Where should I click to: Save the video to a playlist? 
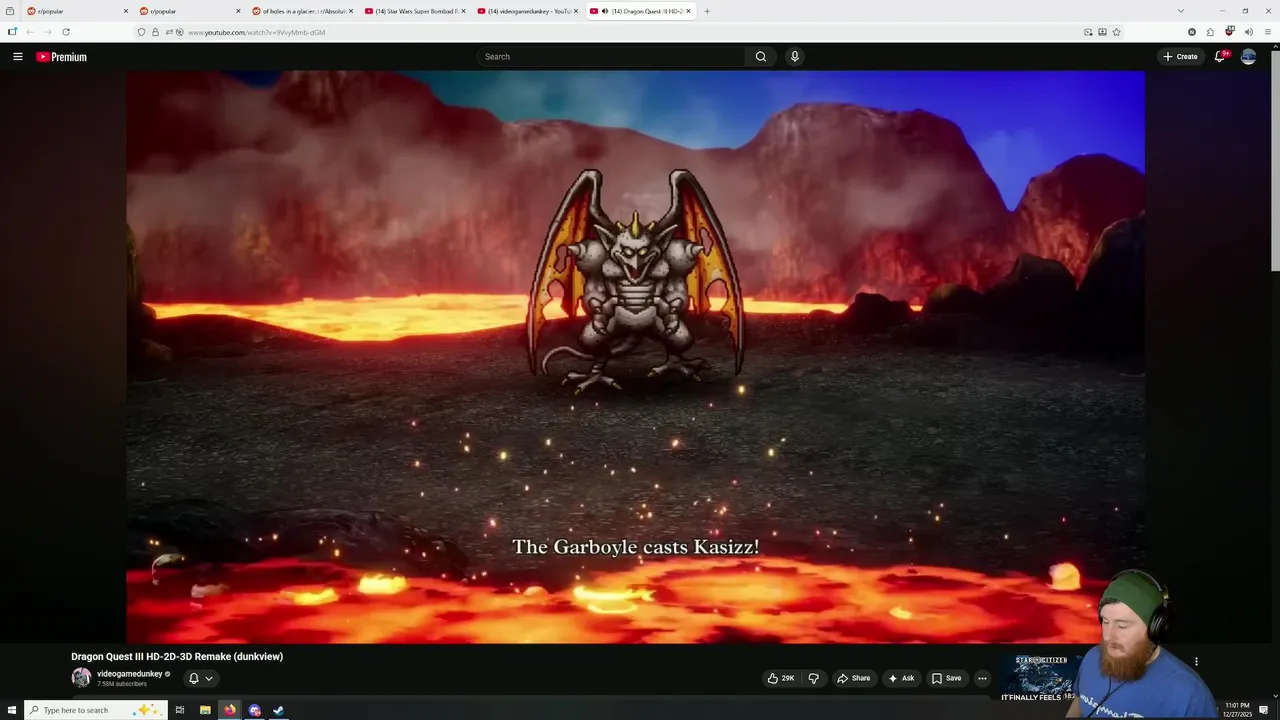(x=946, y=678)
